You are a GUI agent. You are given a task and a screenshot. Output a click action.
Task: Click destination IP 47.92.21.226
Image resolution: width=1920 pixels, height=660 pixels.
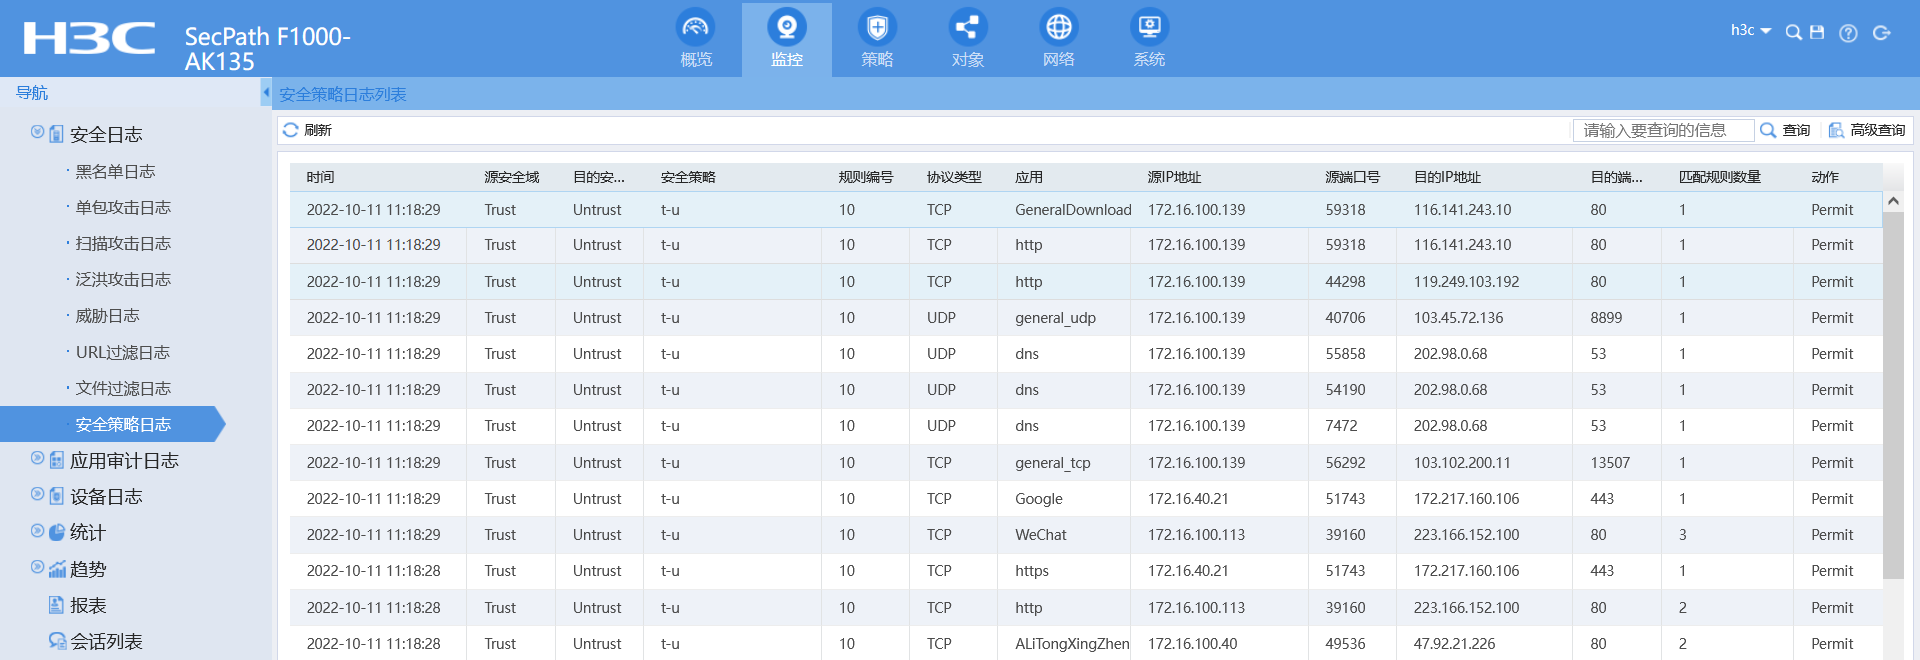[1454, 644]
